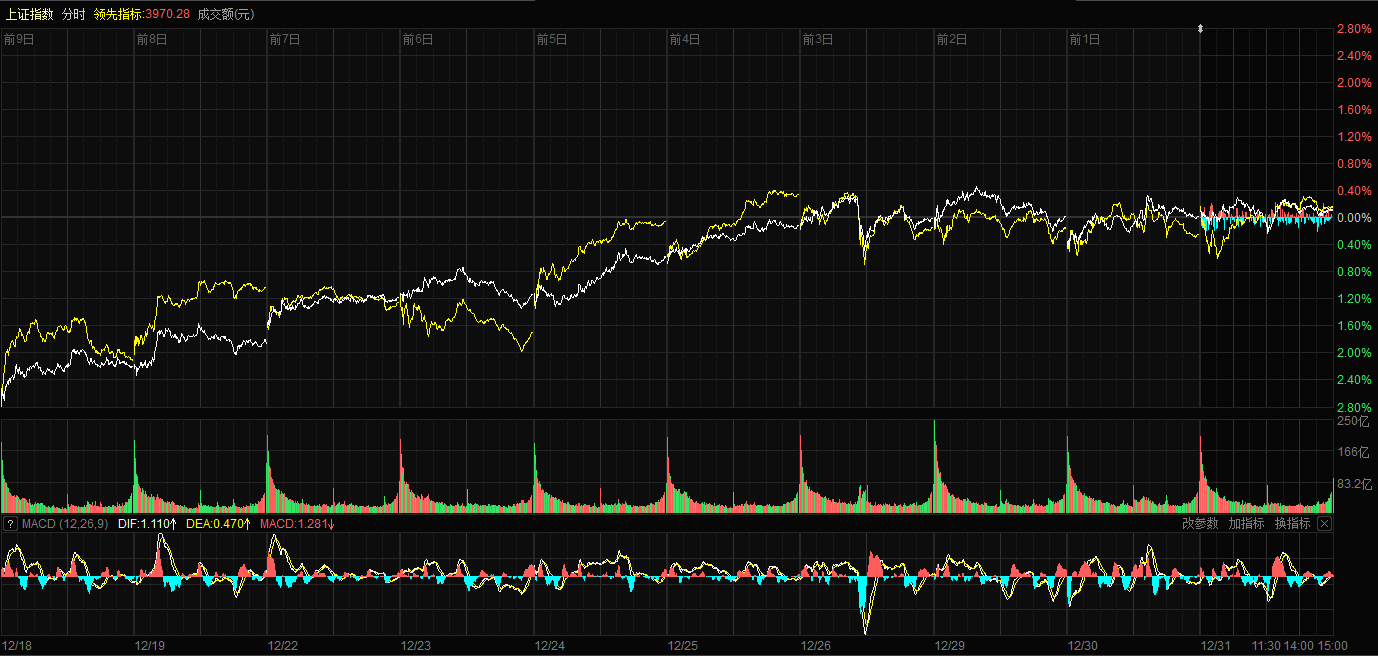Select the 前9日 day column header
The width and height of the screenshot is (1378, 656).
(19, 40)
